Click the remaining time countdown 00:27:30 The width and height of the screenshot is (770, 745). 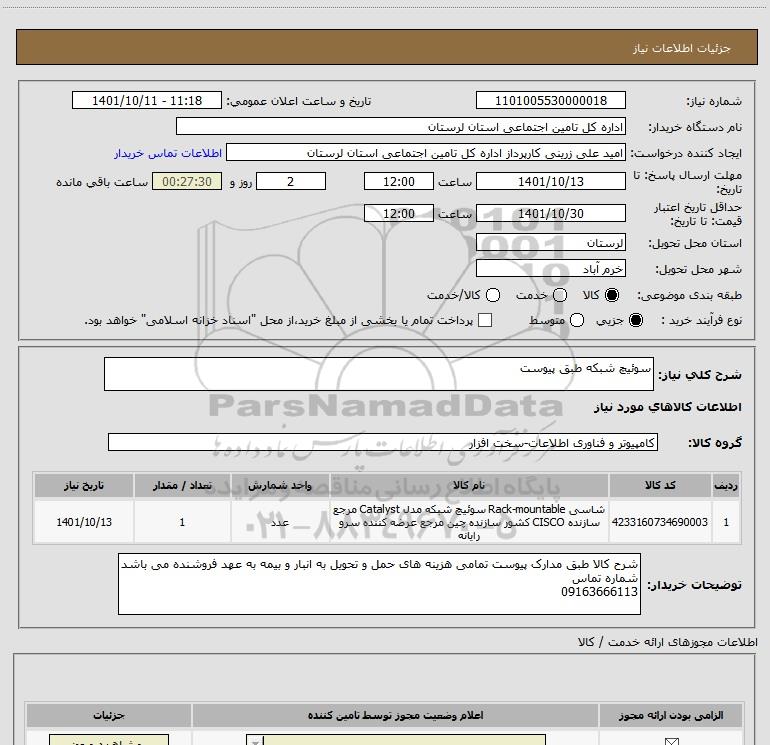coord(187,181)
